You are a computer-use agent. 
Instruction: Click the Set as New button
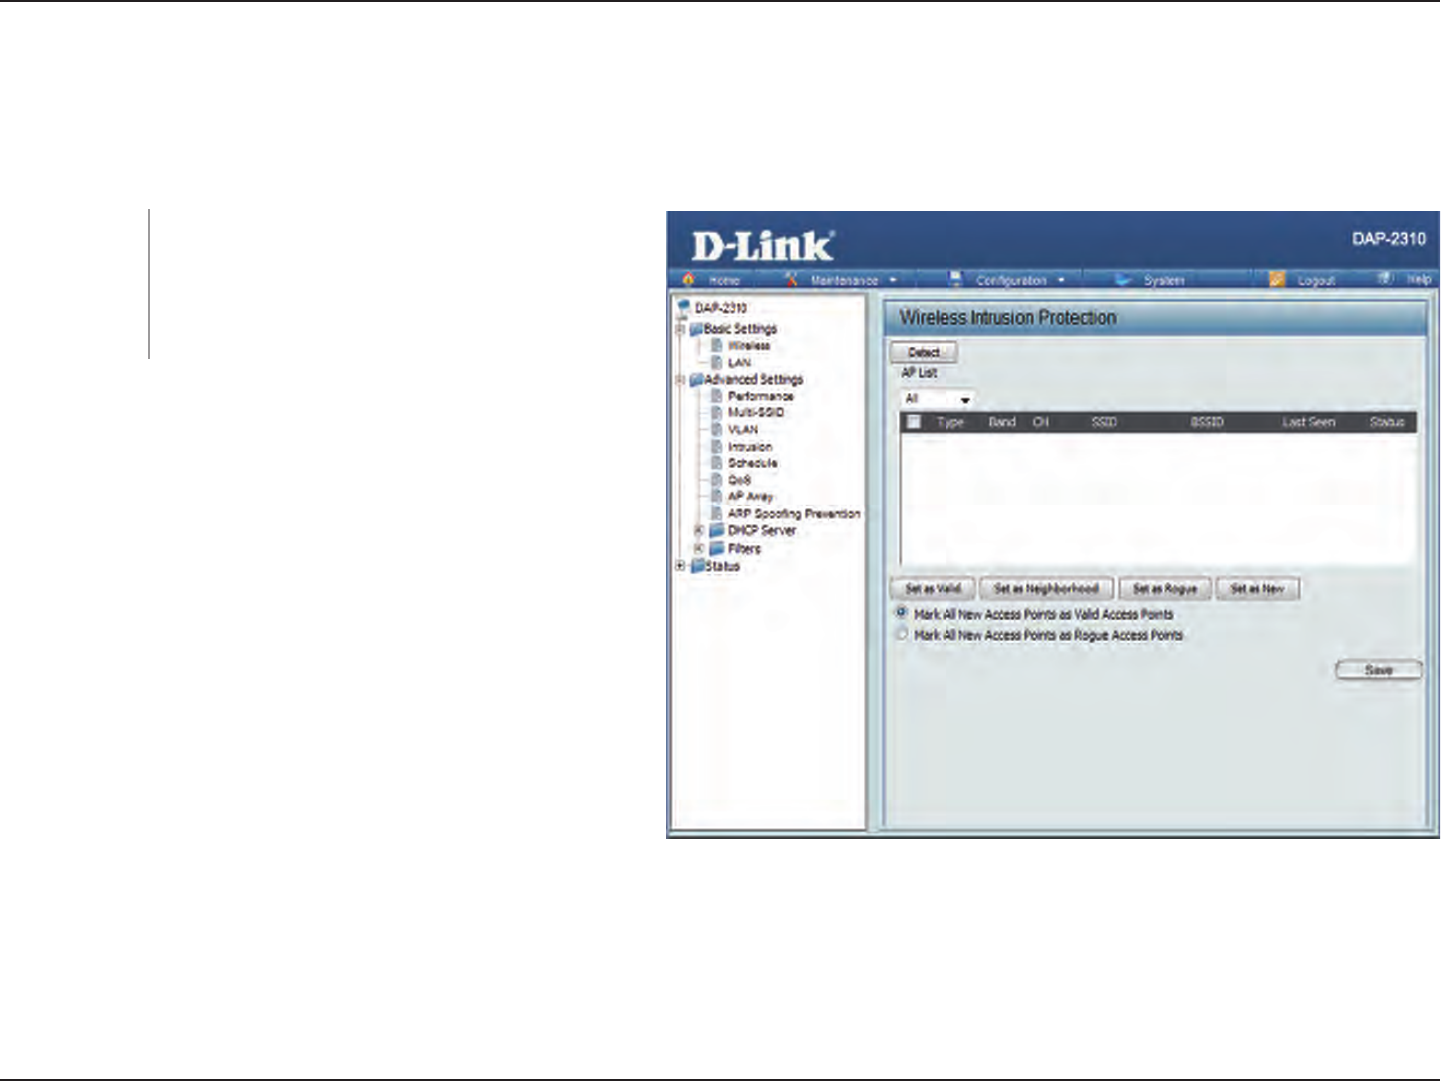[x=1257, y=589]
